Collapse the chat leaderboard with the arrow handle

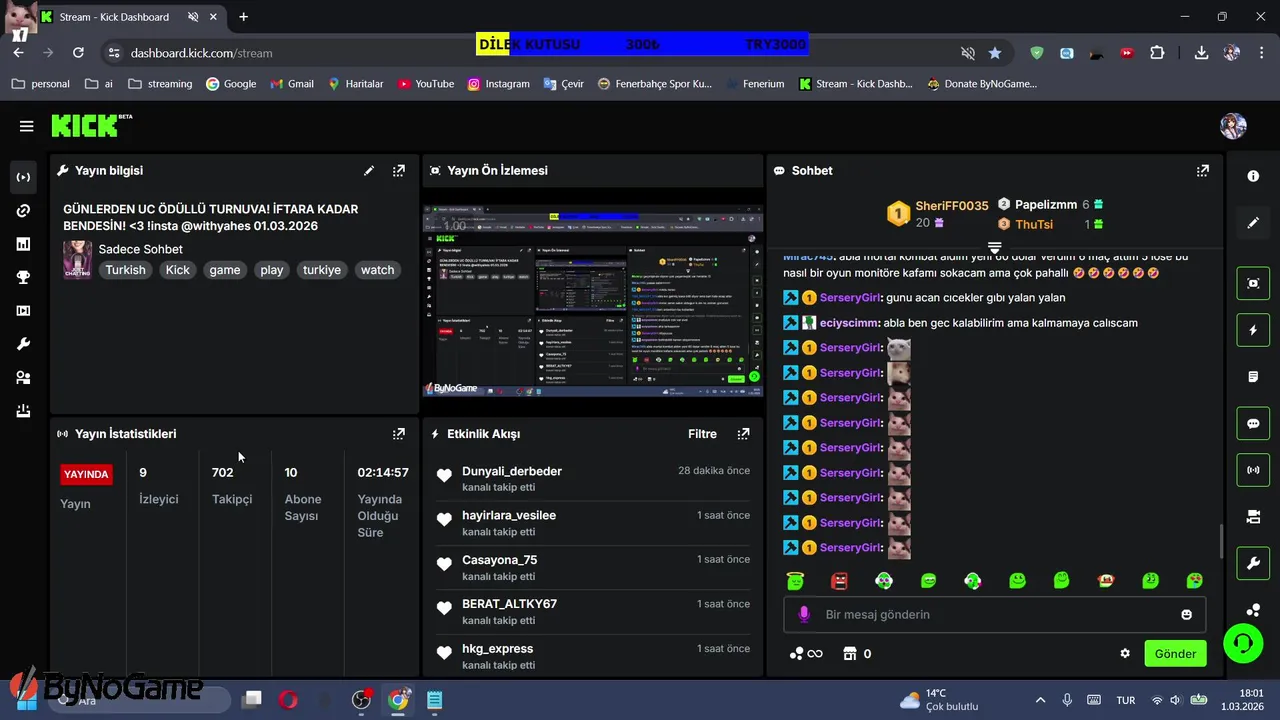click(995, 247)
